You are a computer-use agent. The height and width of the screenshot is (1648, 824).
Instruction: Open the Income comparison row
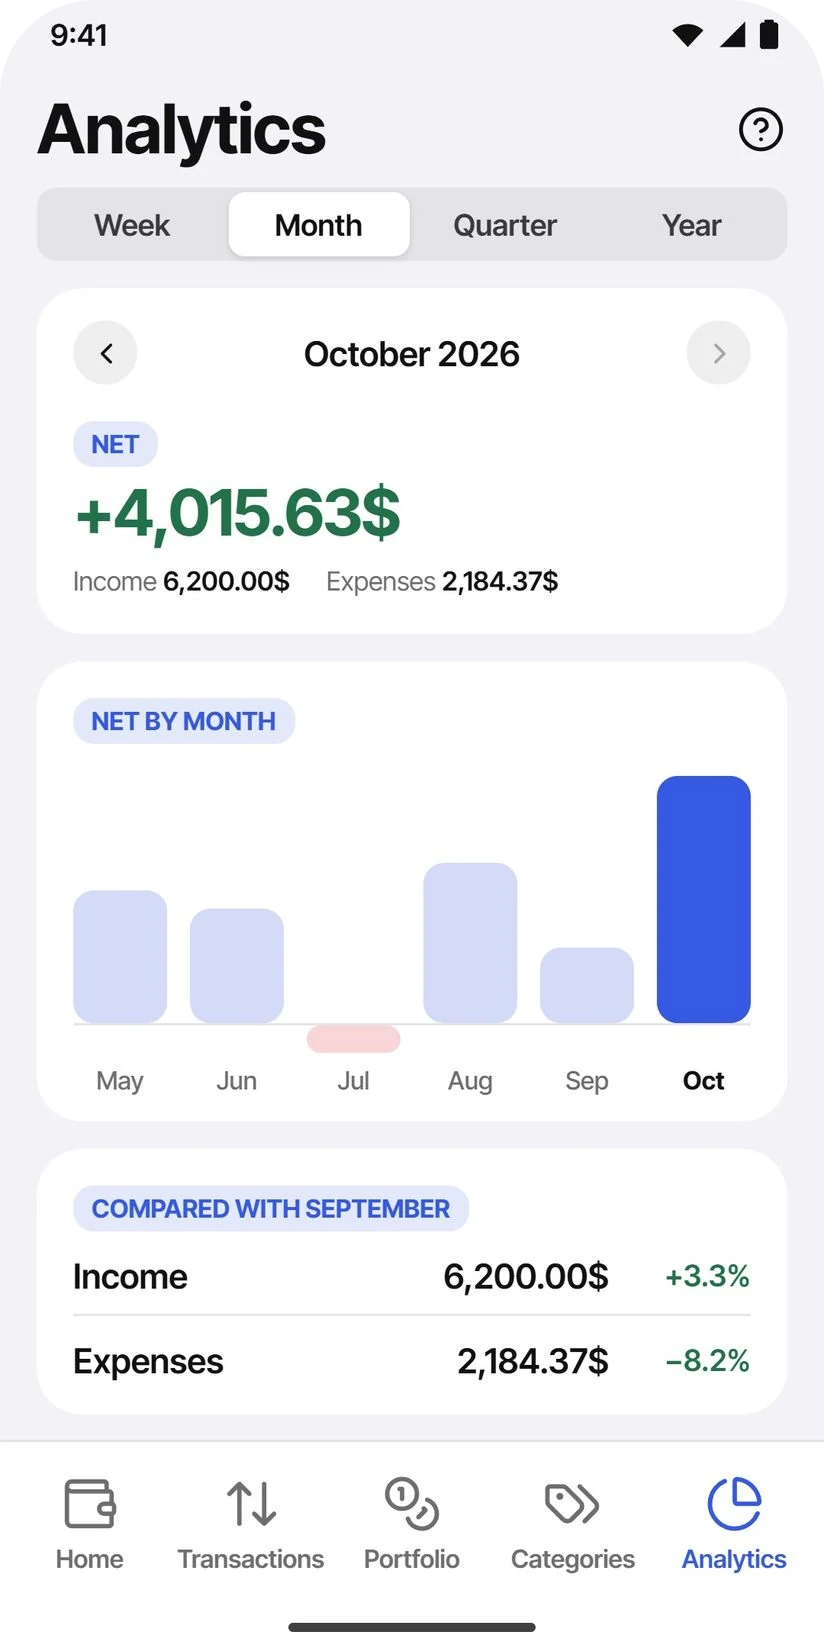coord(412,1276)
